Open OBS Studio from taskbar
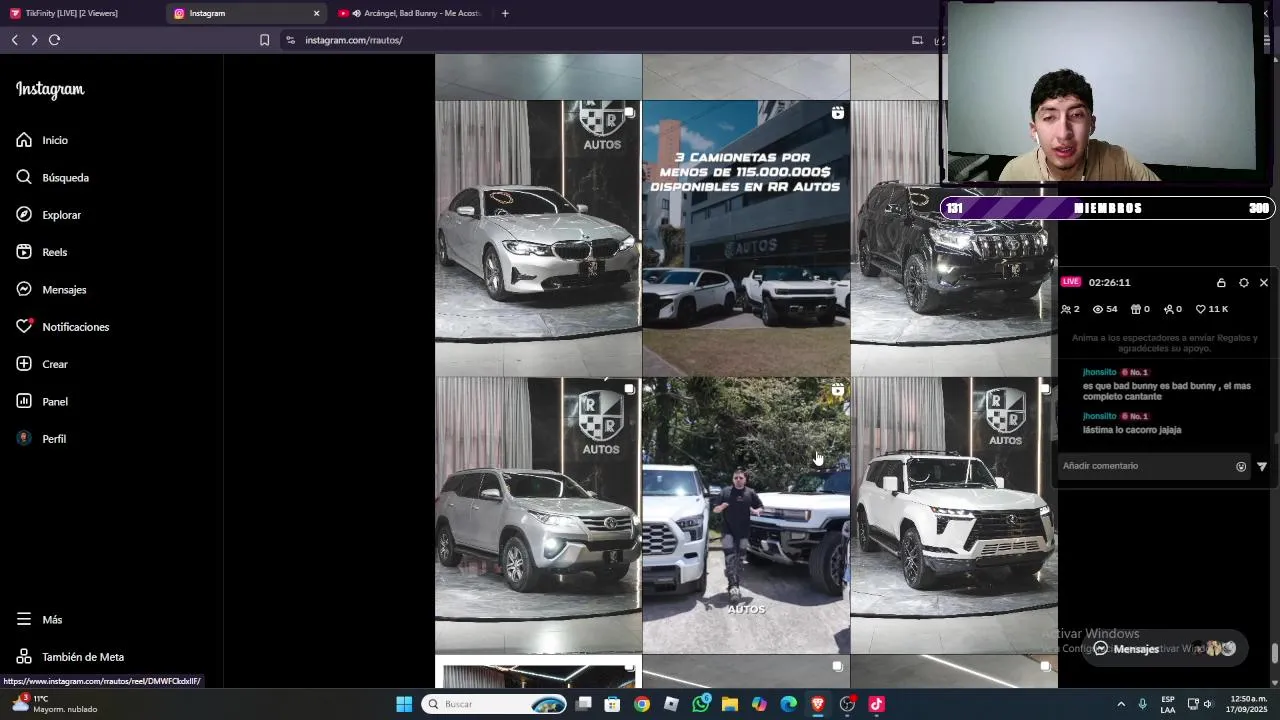 [847, 704]
